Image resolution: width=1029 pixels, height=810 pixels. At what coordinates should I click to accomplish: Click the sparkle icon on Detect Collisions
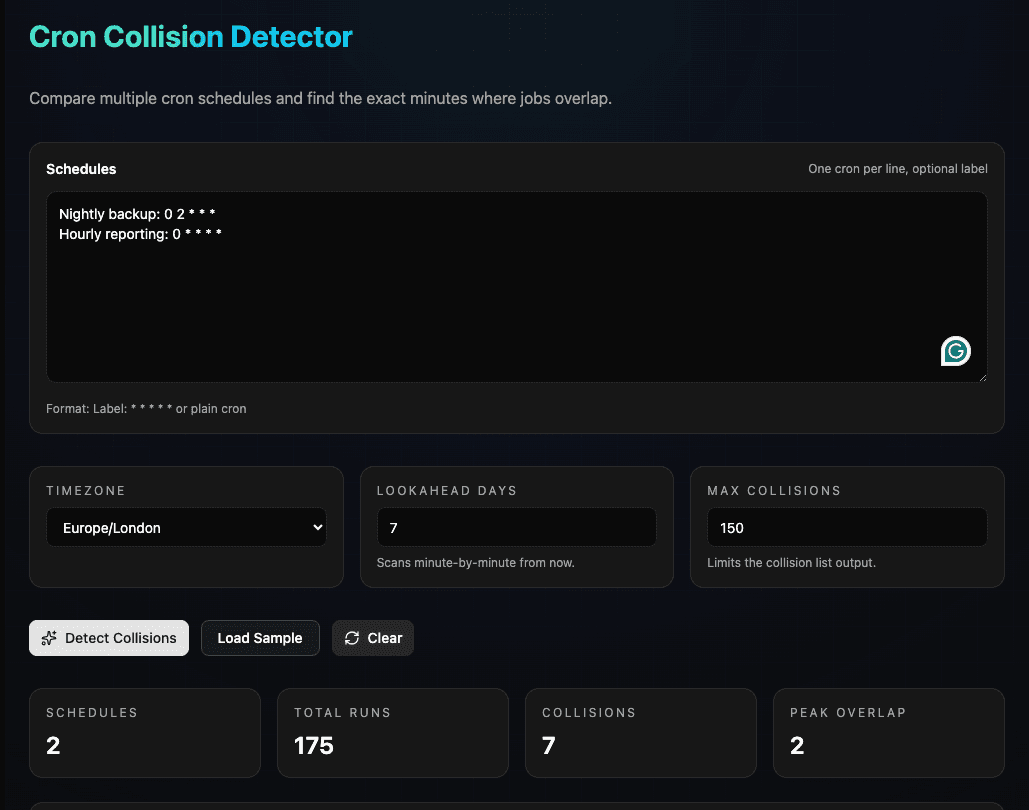point(49,637)
